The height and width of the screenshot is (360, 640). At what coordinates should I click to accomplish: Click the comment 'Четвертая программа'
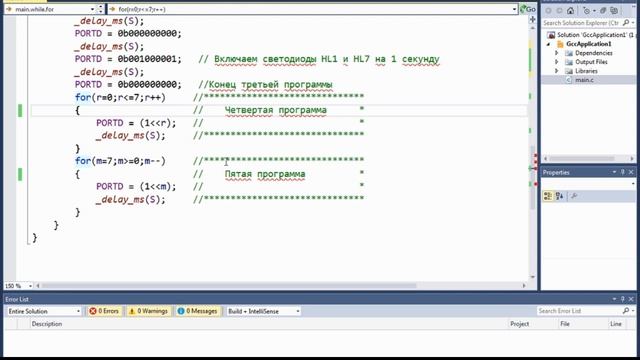276,110
